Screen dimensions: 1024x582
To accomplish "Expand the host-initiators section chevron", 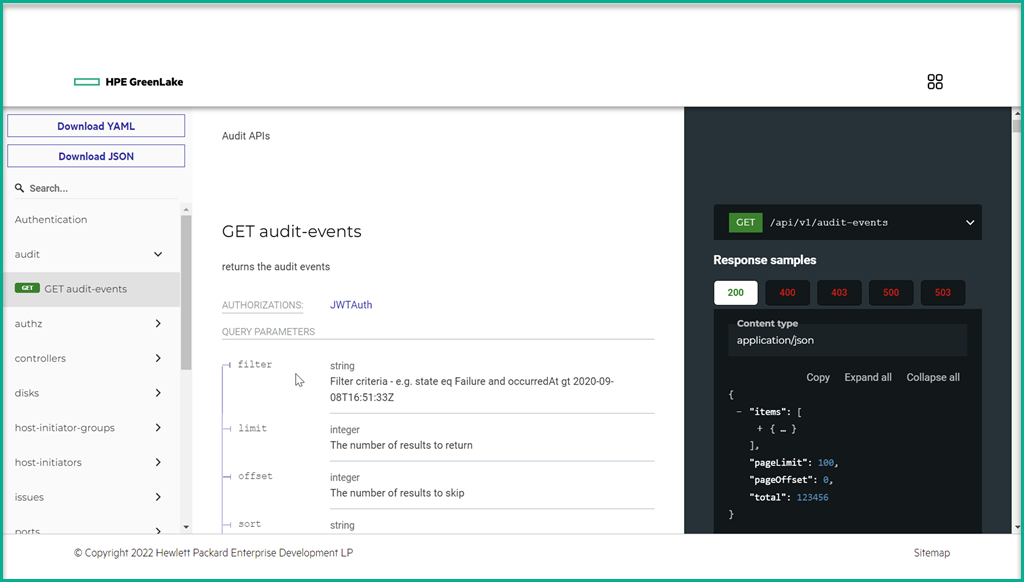I will point(158,462).
